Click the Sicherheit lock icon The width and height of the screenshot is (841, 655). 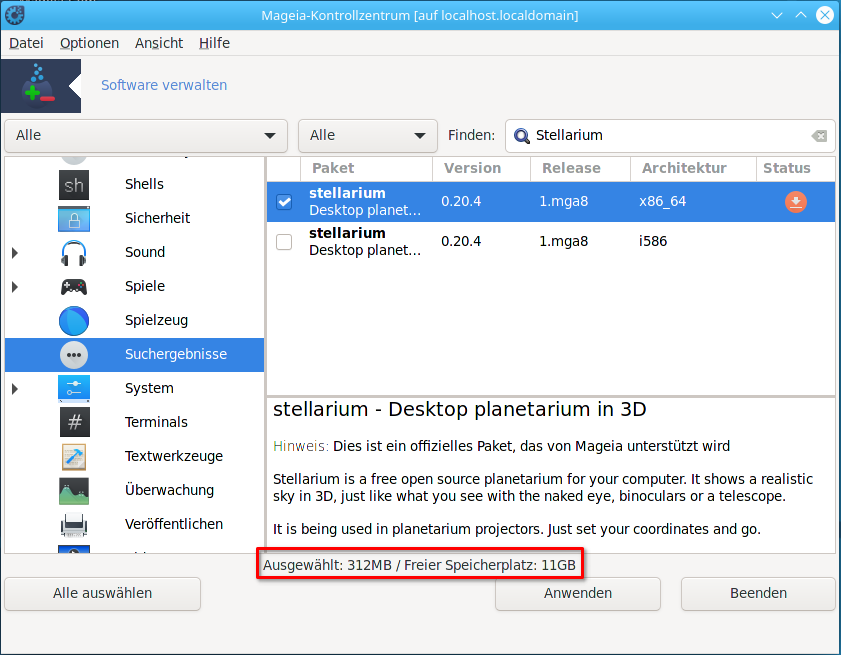pos(74,219)
